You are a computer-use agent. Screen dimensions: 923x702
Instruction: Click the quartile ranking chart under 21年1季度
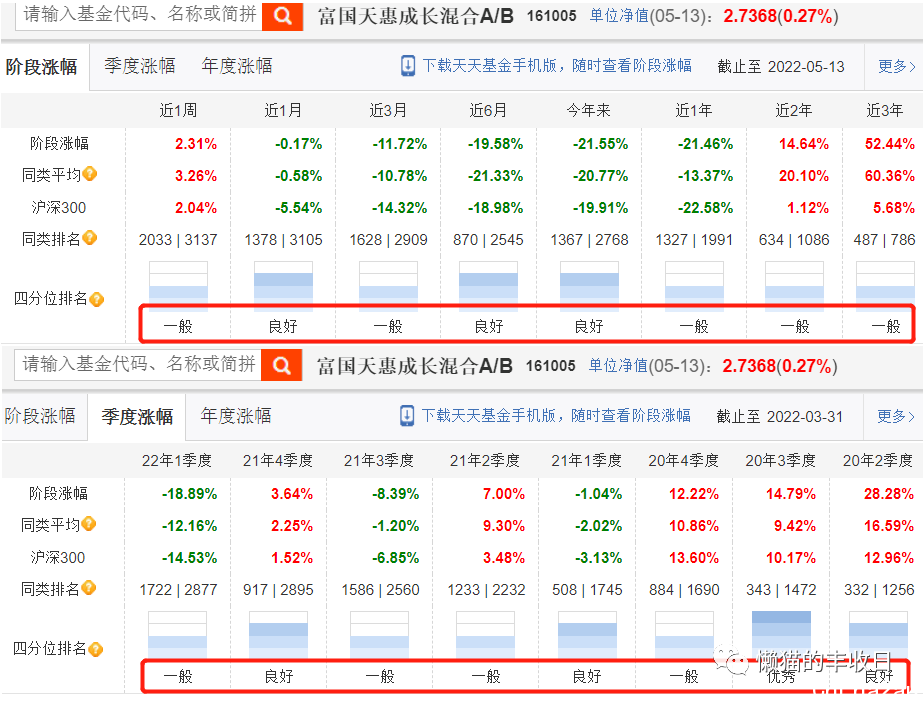click(587, 636)
